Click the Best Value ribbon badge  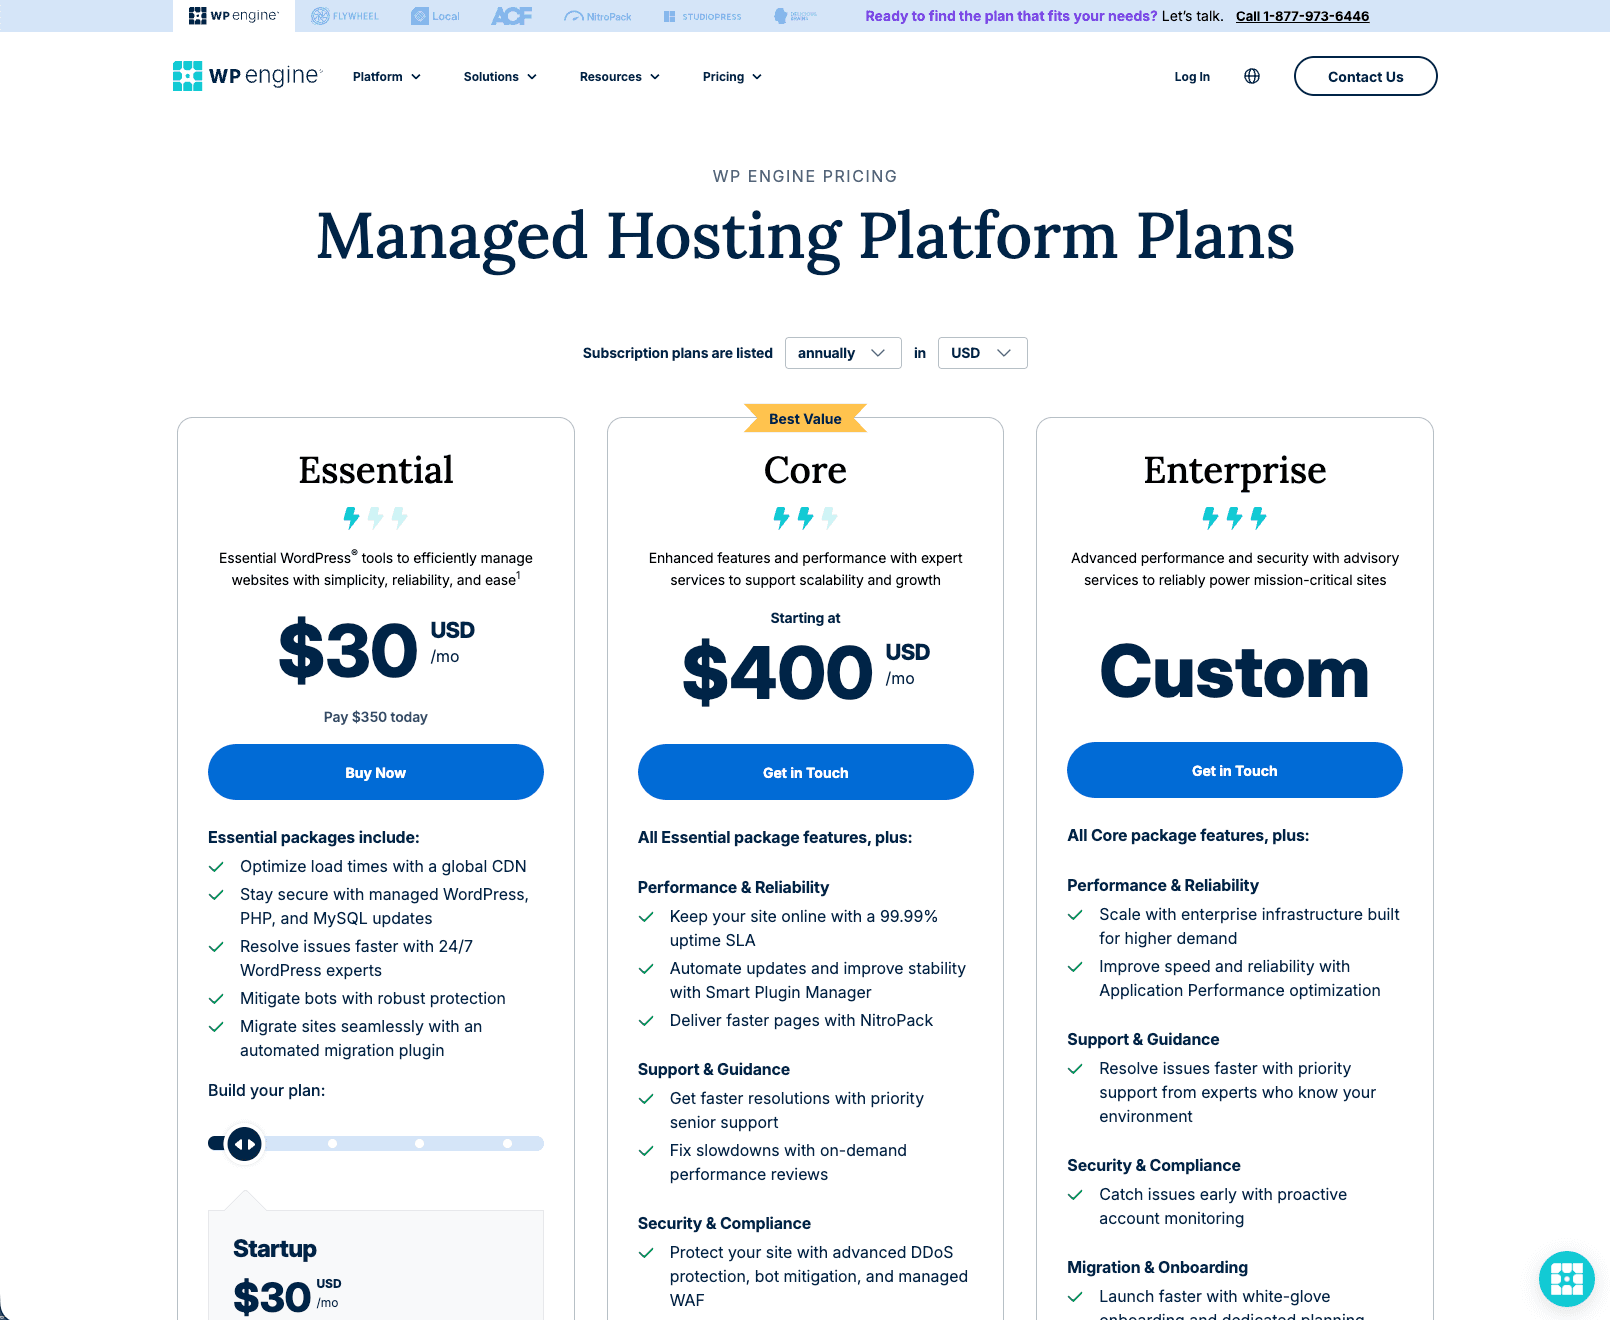805,418
